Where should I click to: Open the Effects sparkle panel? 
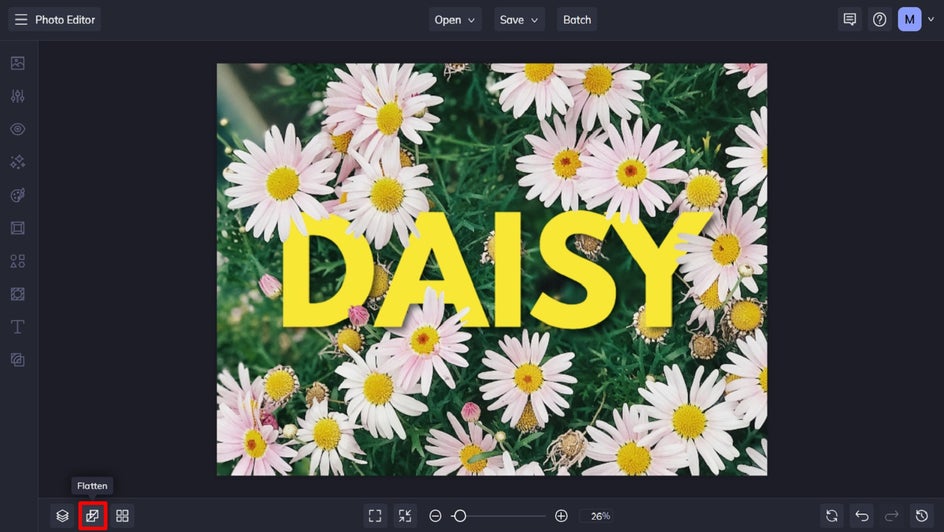click(17, 162)
